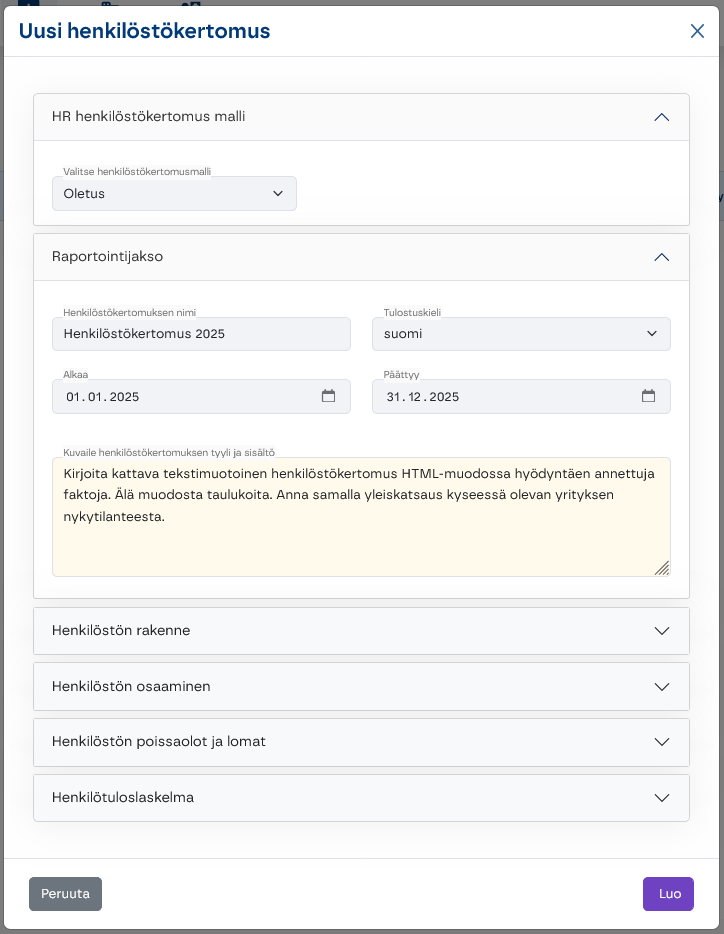Open the Päättyy date calendar picker icon
The image size is (724, 934).
(648, 396)
